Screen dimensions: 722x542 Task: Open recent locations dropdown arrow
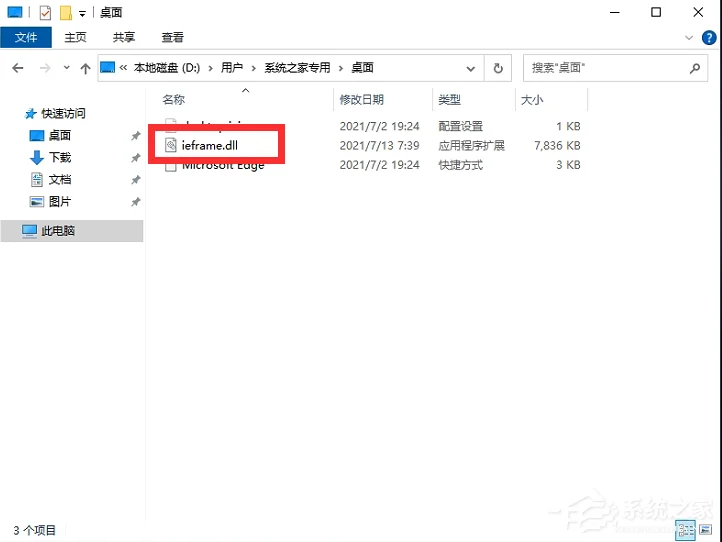(67, 68)
